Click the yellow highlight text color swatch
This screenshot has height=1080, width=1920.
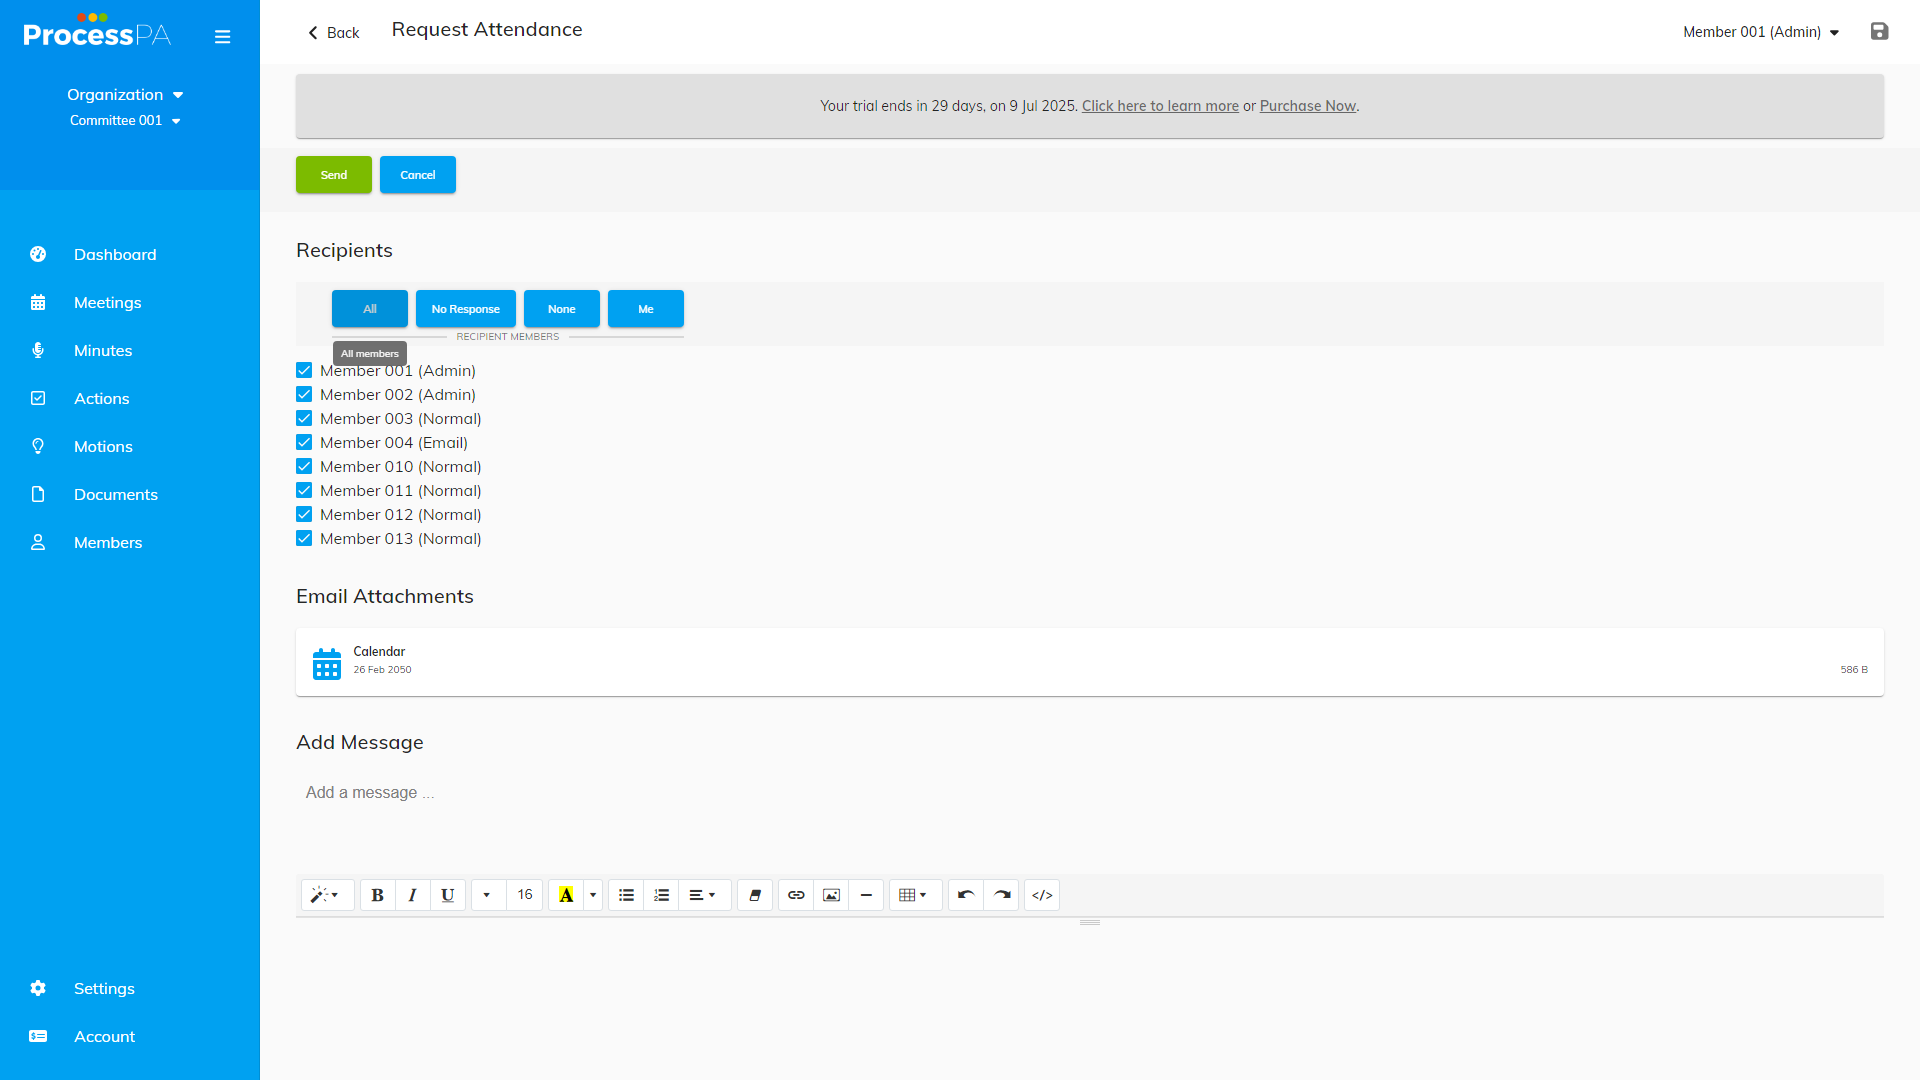coord(566,895)
